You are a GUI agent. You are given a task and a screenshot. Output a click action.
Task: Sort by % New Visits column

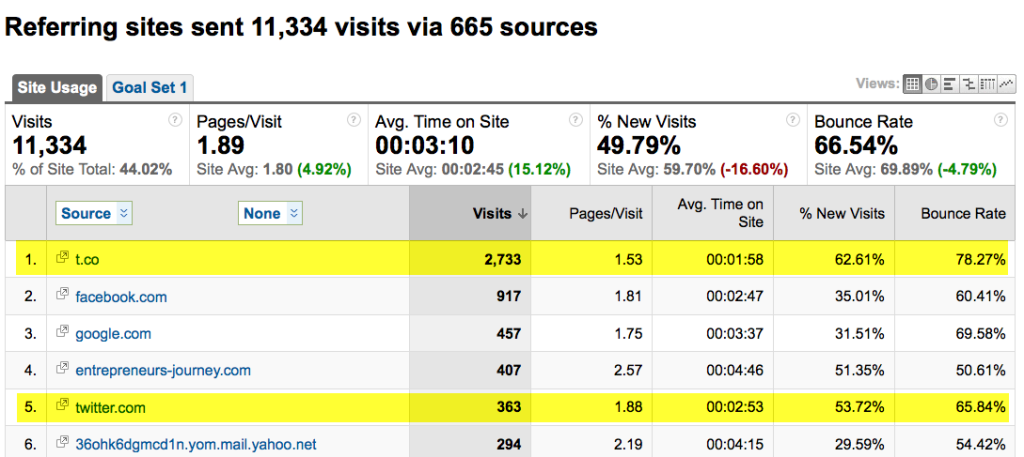tap(834, 213)
